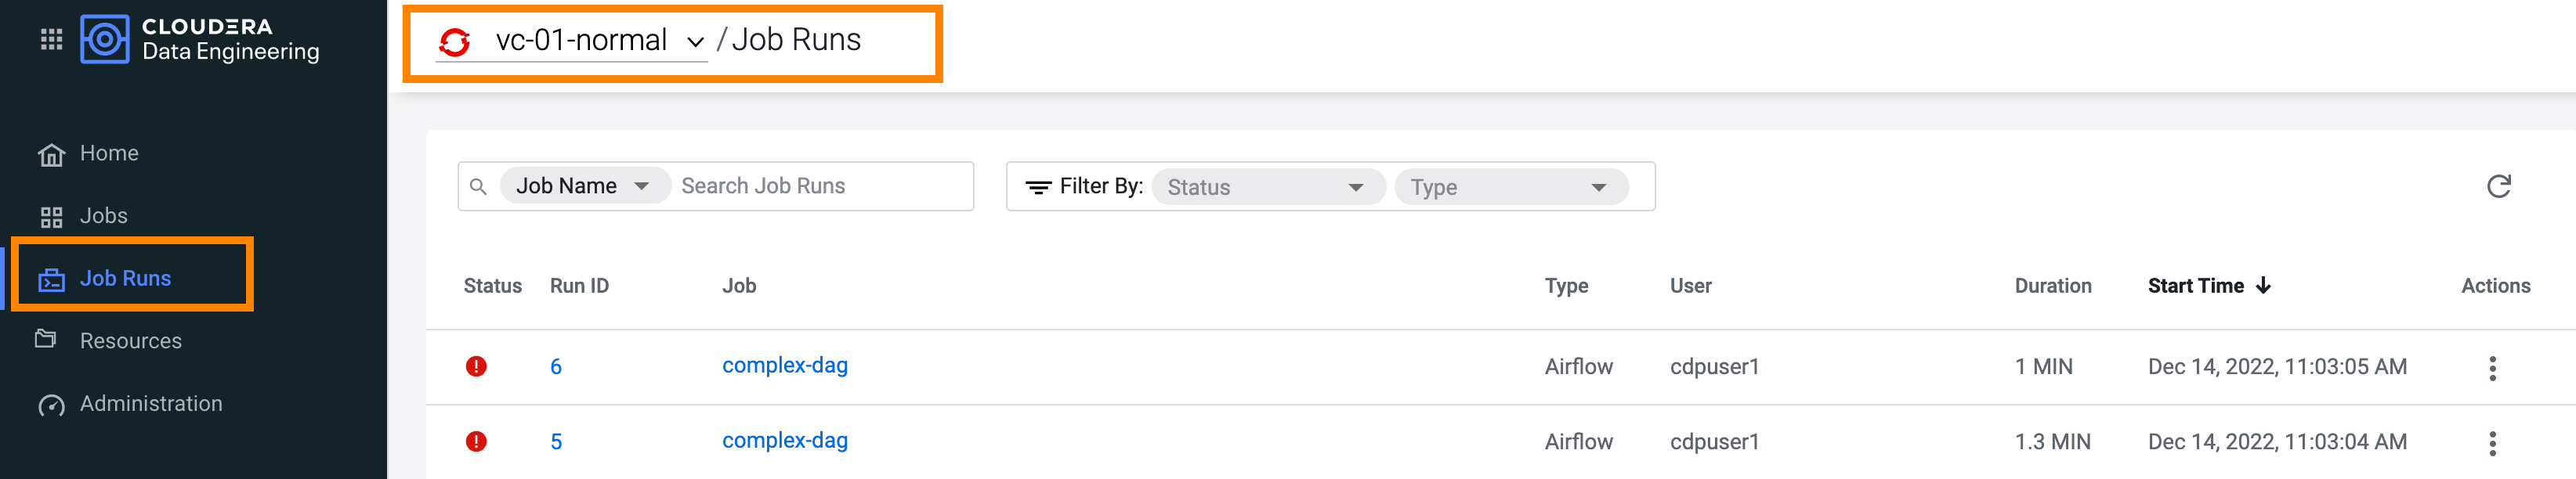Click the failed status icon for run 5
Screen dimensions: 2576x479
click(476, 442)
